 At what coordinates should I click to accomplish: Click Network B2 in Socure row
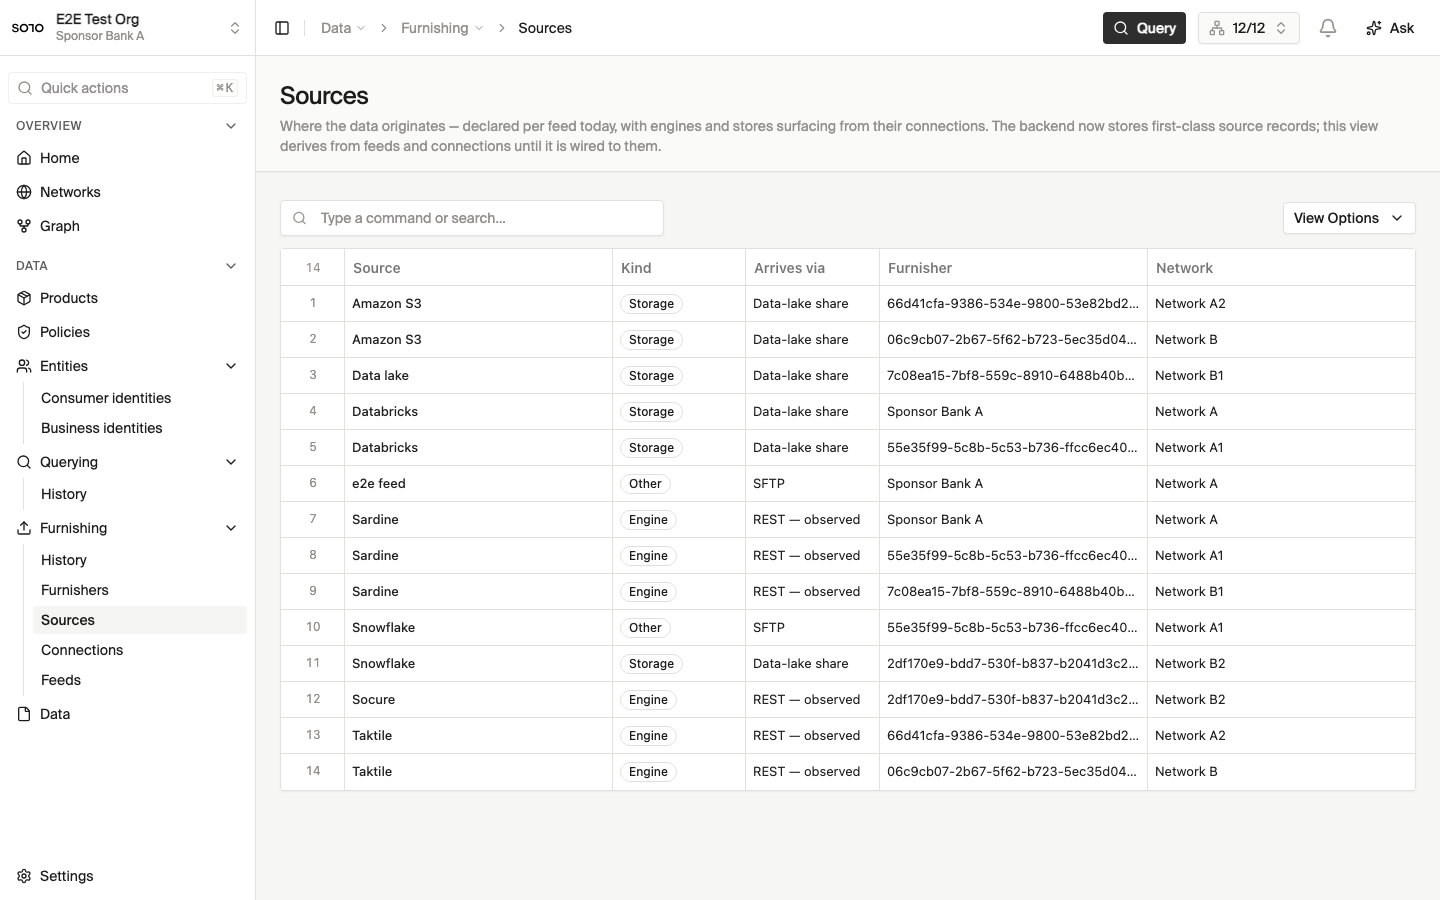pos(1190,700)
